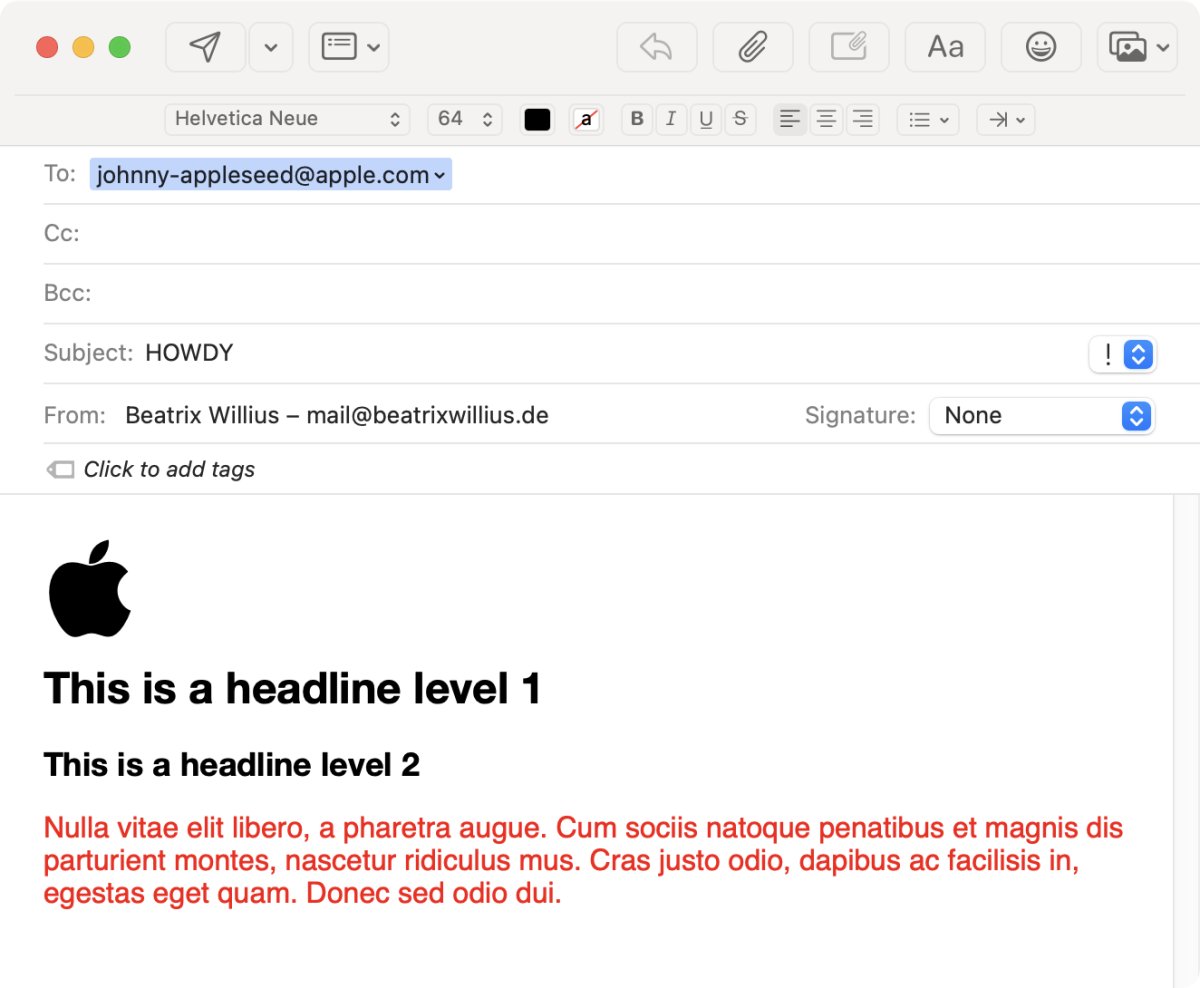
Task: Toggle underline formatting
Action: click(x=706, y=119)
